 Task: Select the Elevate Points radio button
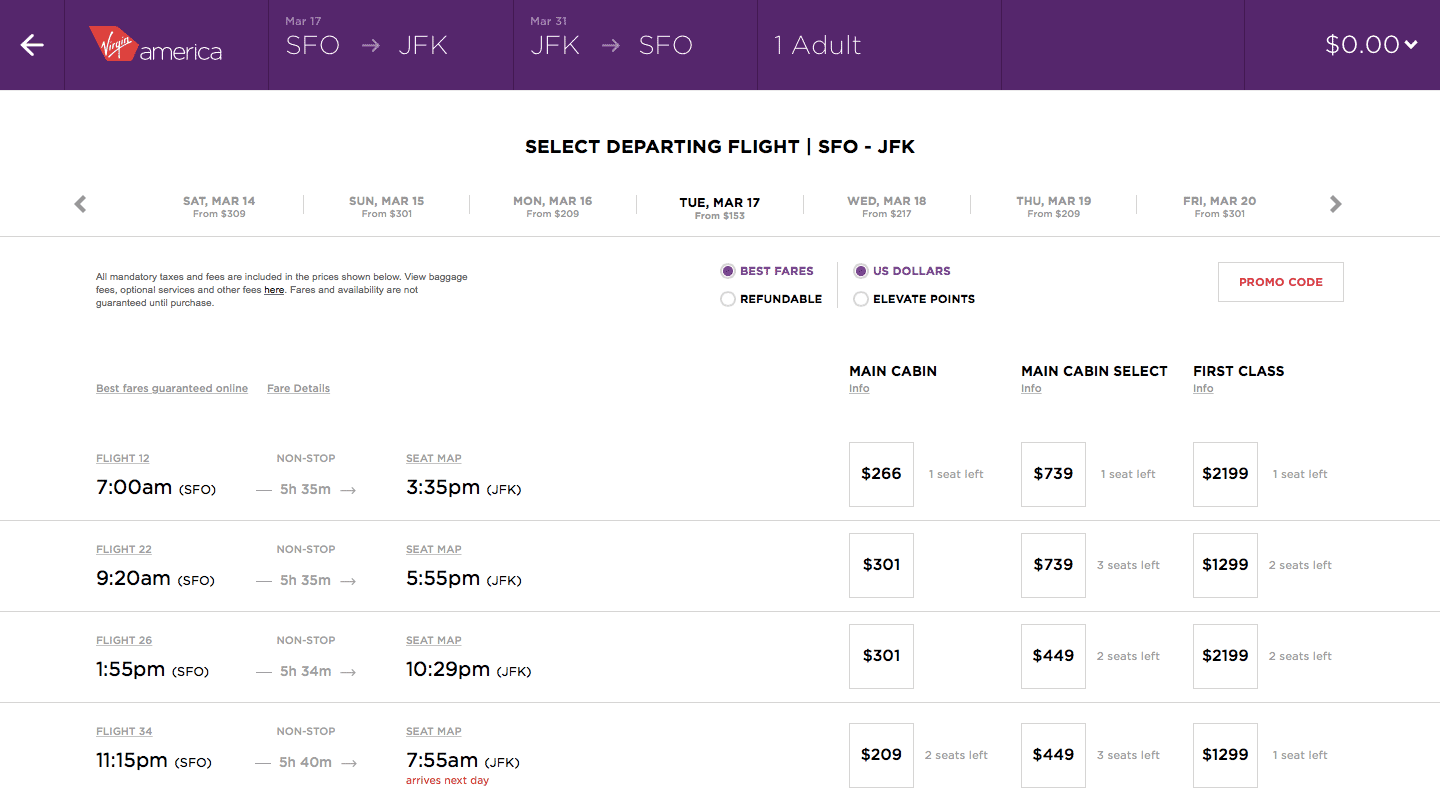click(x=861, y=299)
